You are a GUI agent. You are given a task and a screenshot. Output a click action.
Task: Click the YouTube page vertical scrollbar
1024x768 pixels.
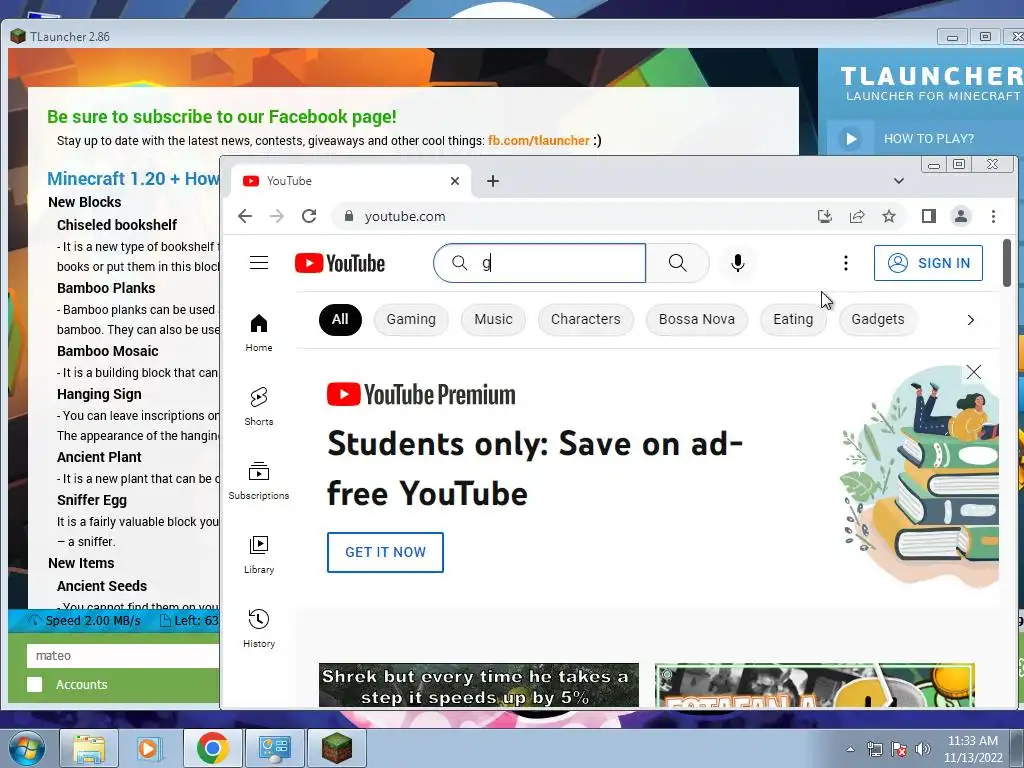(x=1006, y=263)
